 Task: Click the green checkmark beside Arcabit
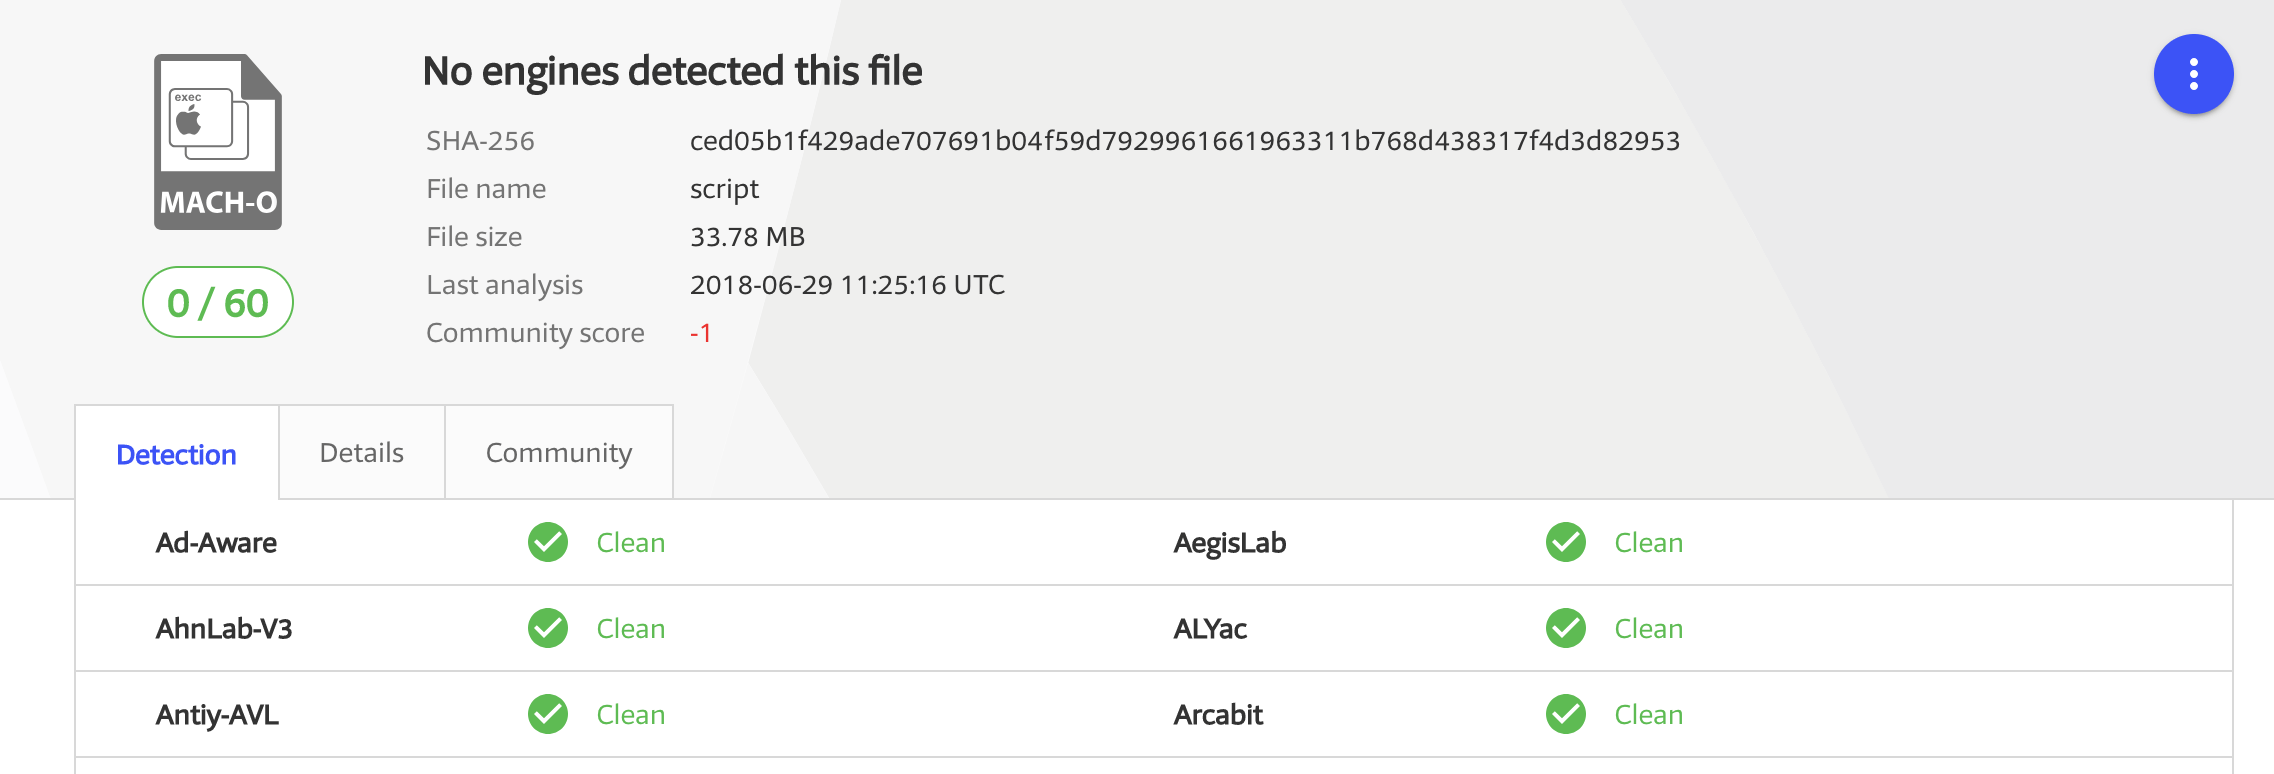1566,714
